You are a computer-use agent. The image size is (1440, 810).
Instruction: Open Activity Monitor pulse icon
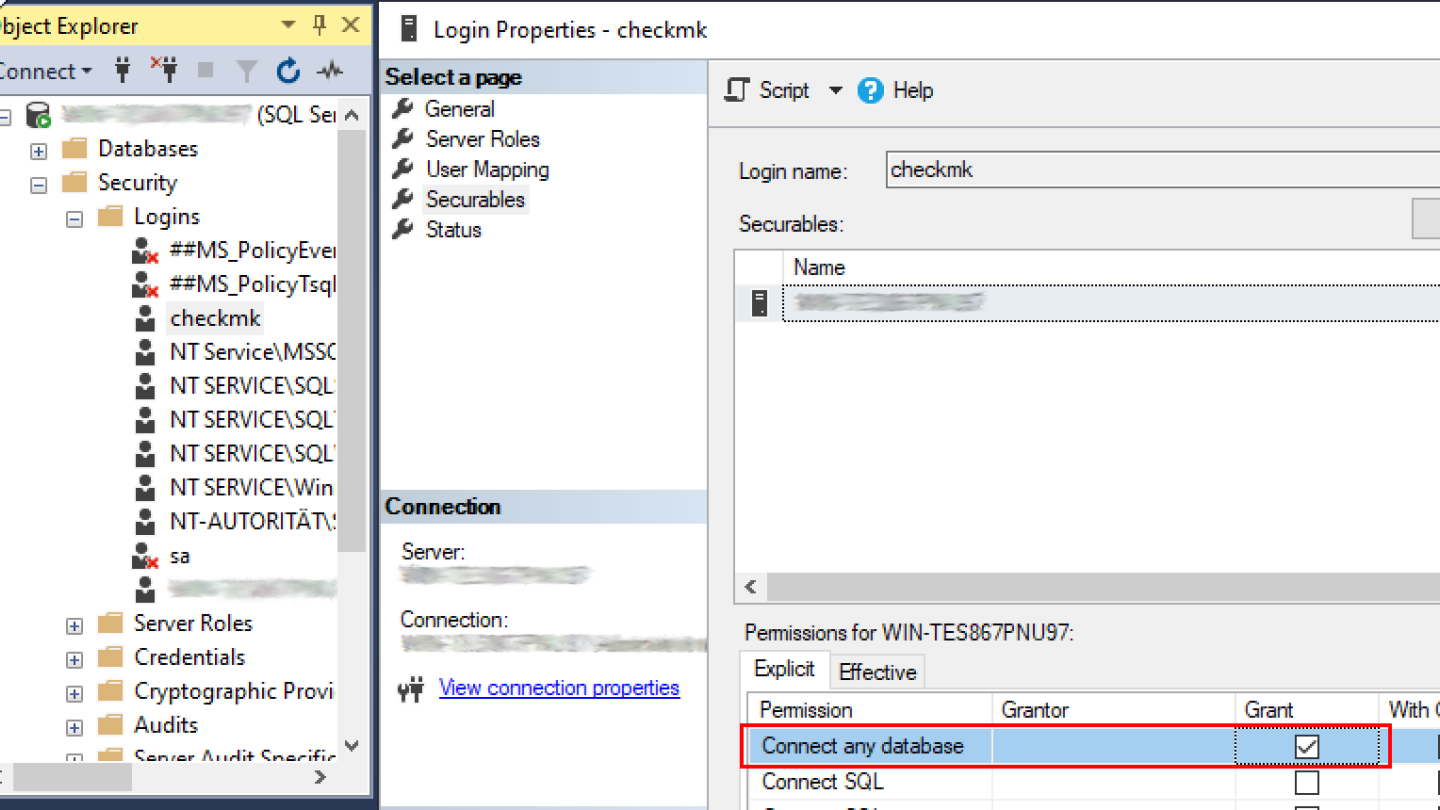pos(329,71)
